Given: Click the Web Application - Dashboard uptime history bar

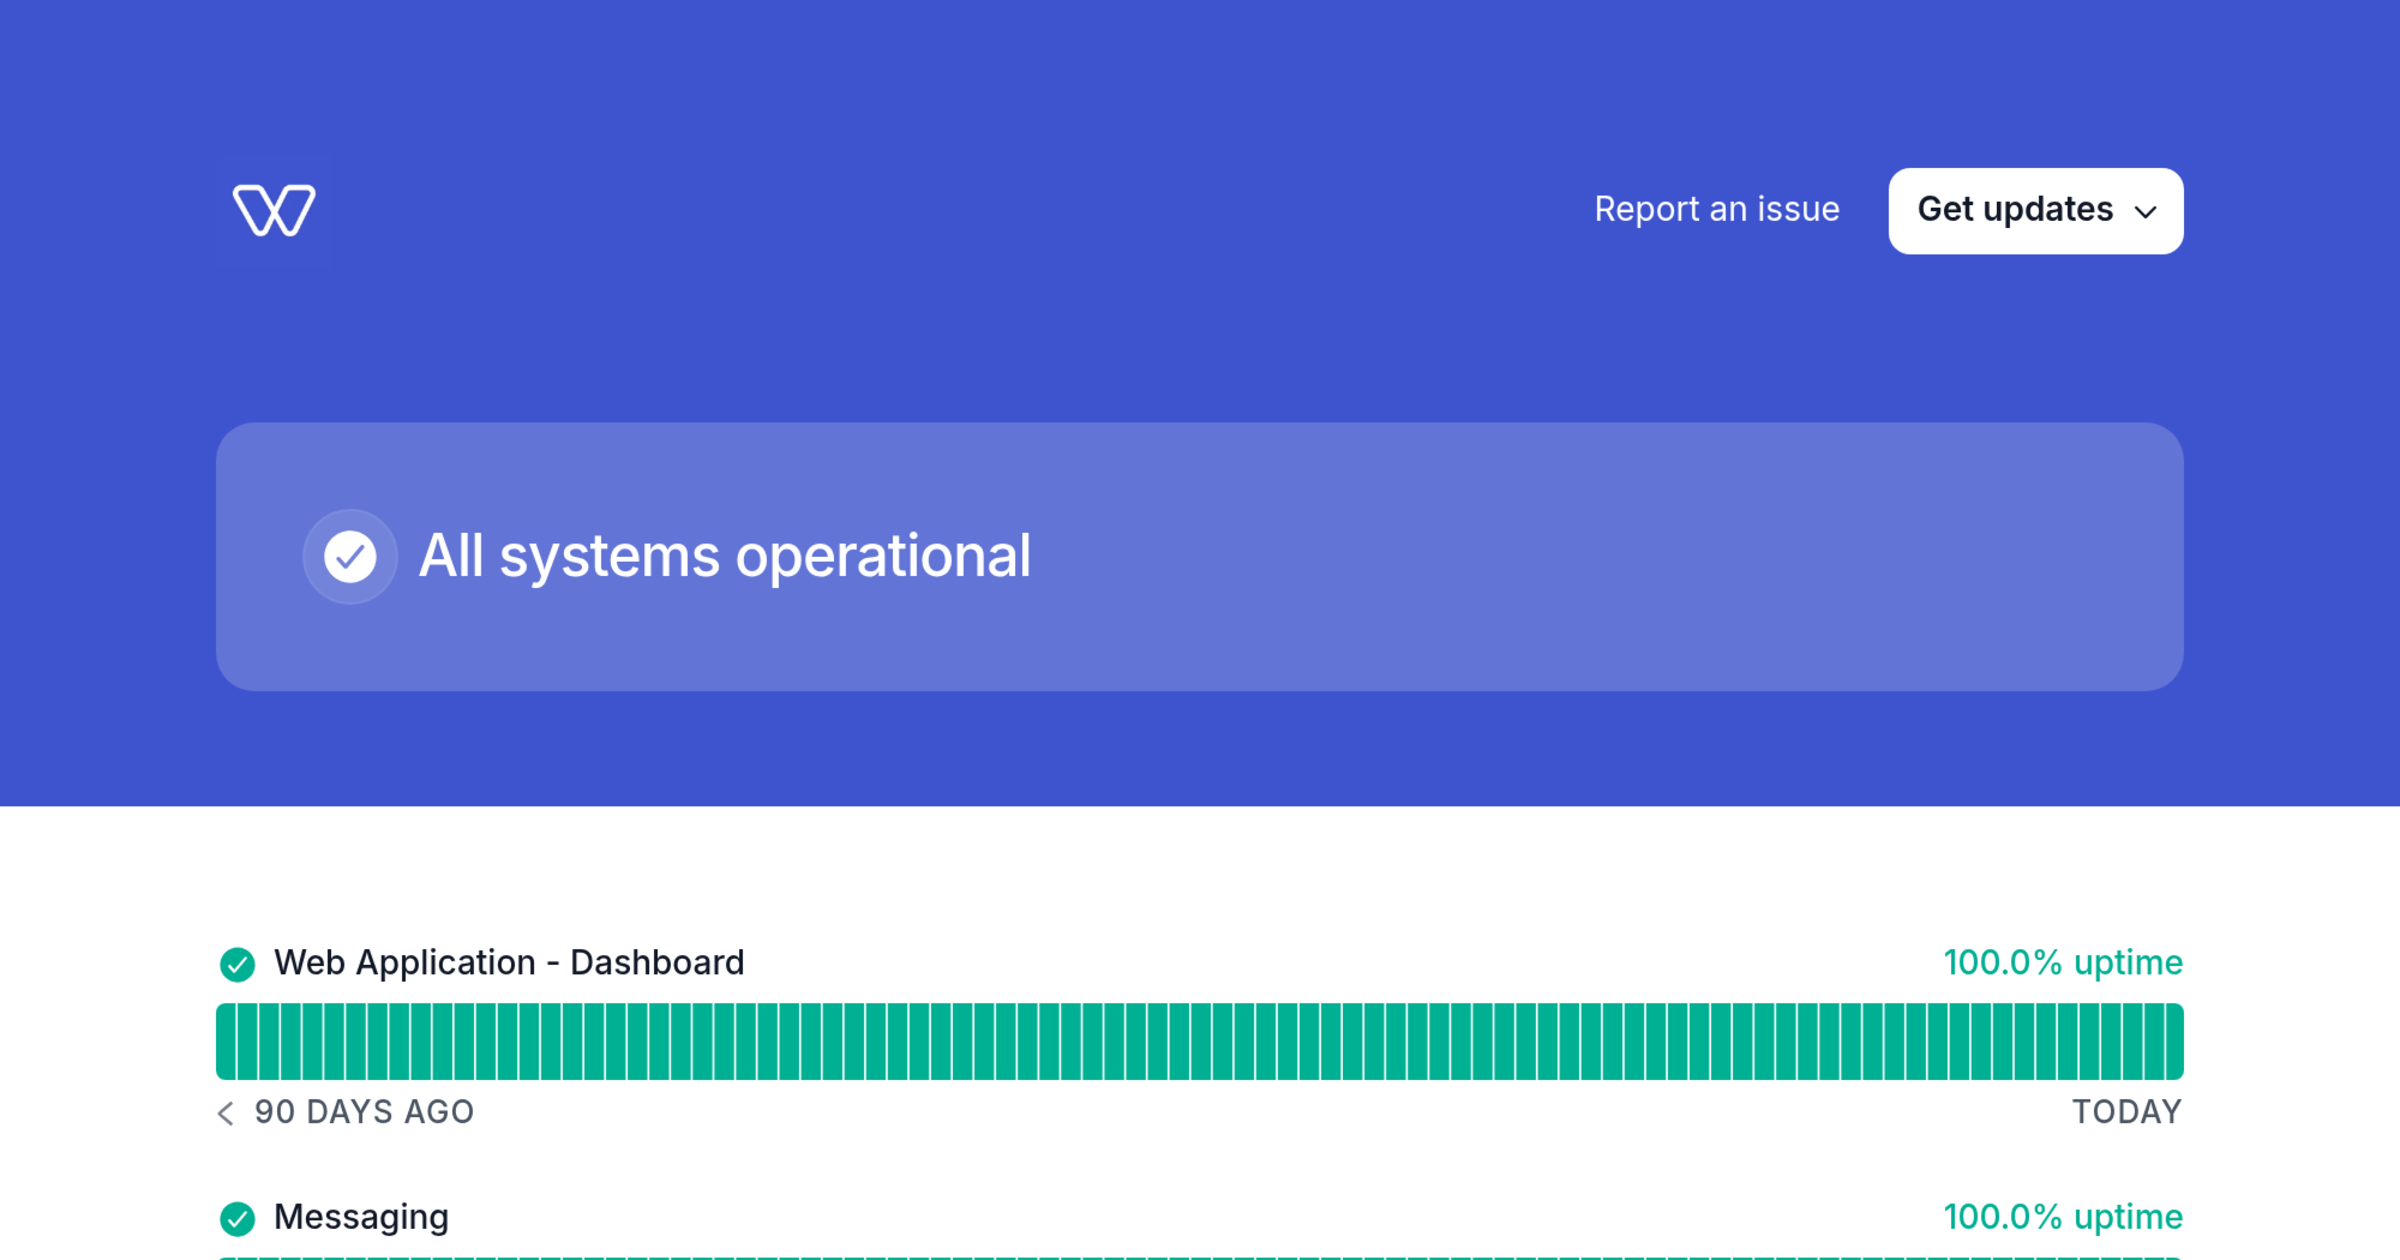Looking at the screenshot, I should [1200, 1041].
